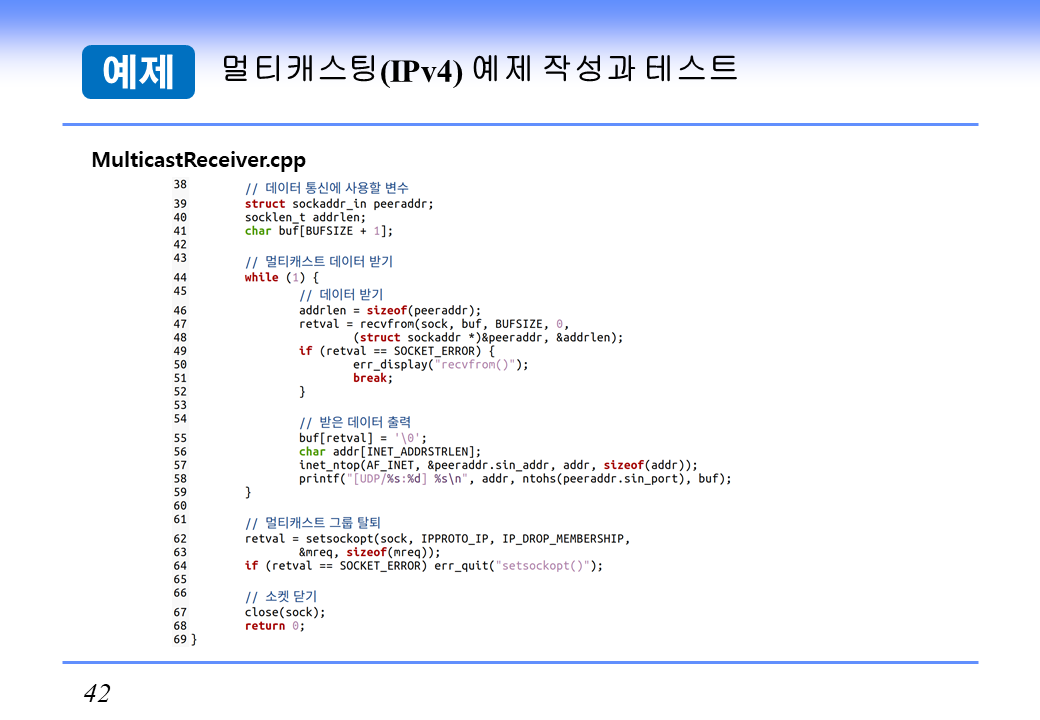
Task: Click the comment '멀티캐스트 데이터 받기'
Action: click(x=319, y=262)
